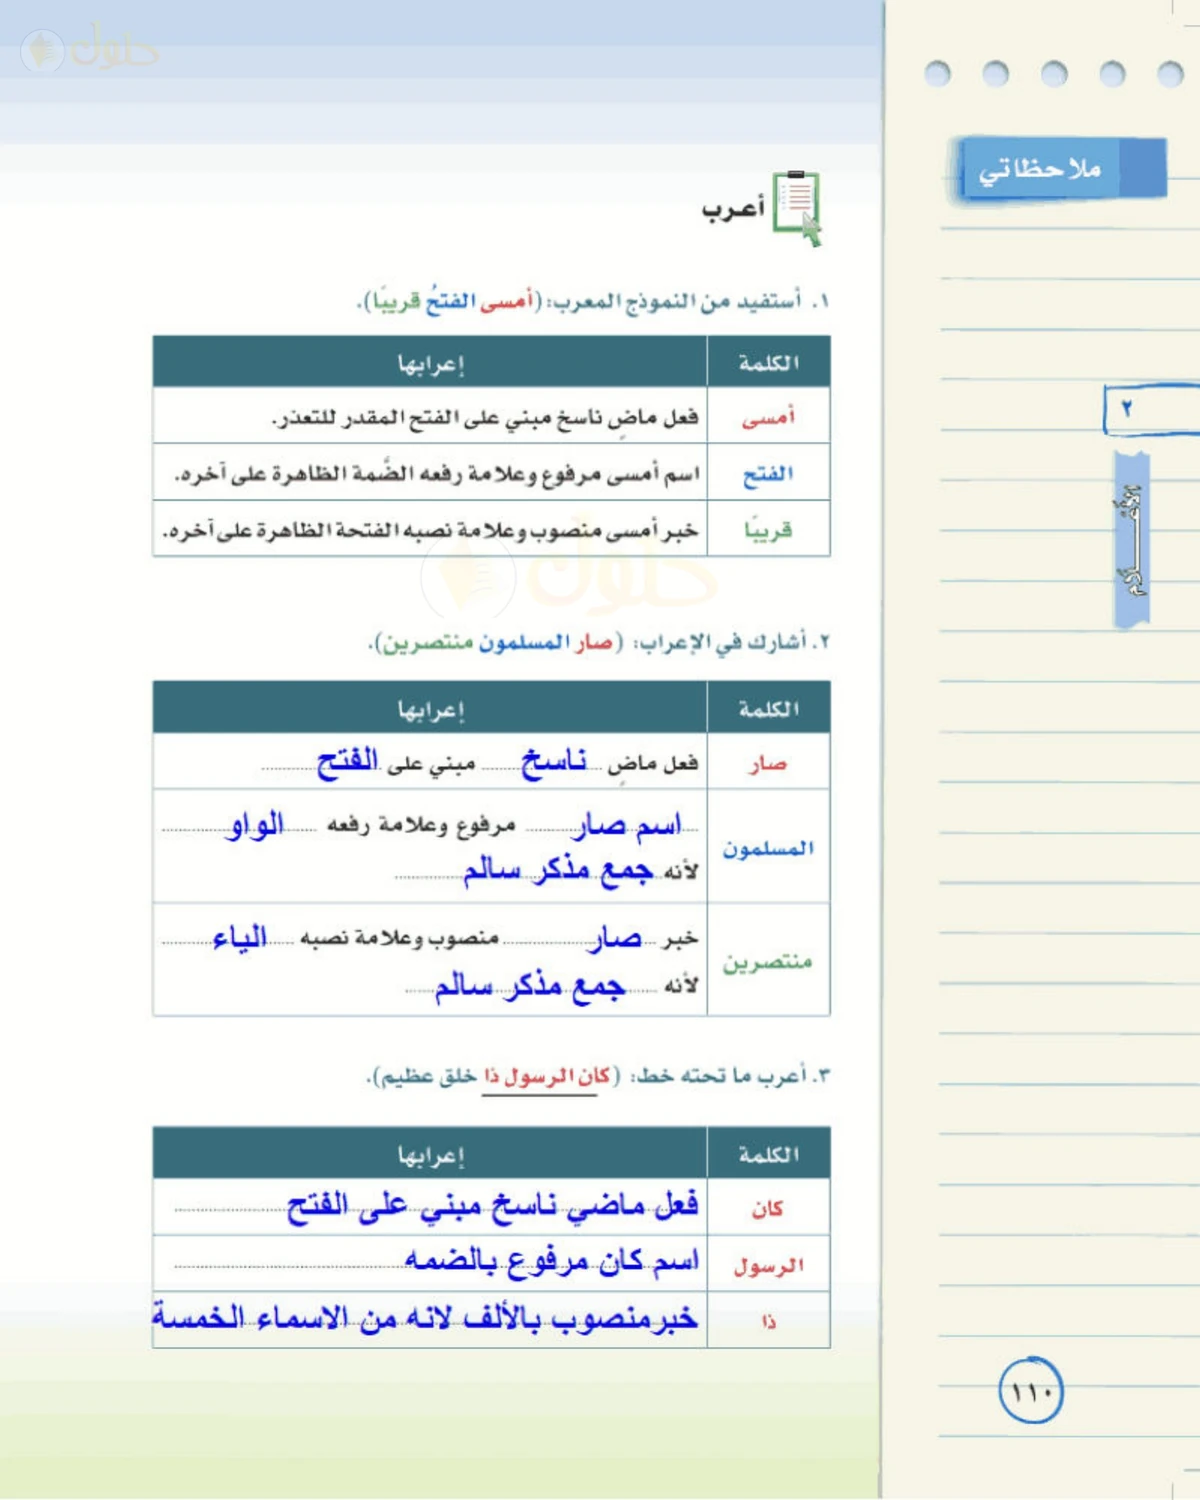Click the clipboard icon beside أعرب heading

click(x=797, y=208)
